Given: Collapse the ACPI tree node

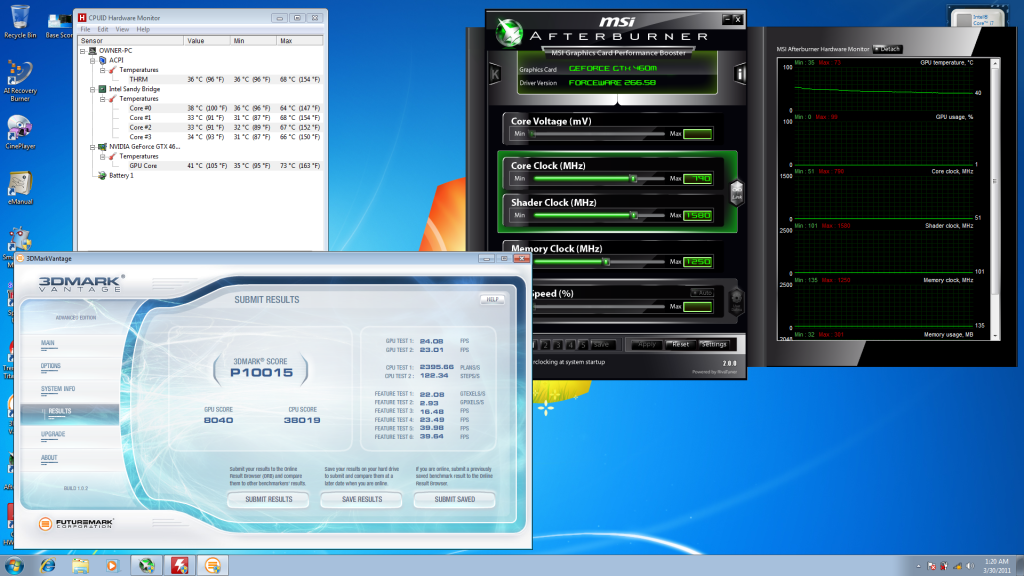Looking at the screenshot, I should tap(93, 60).
